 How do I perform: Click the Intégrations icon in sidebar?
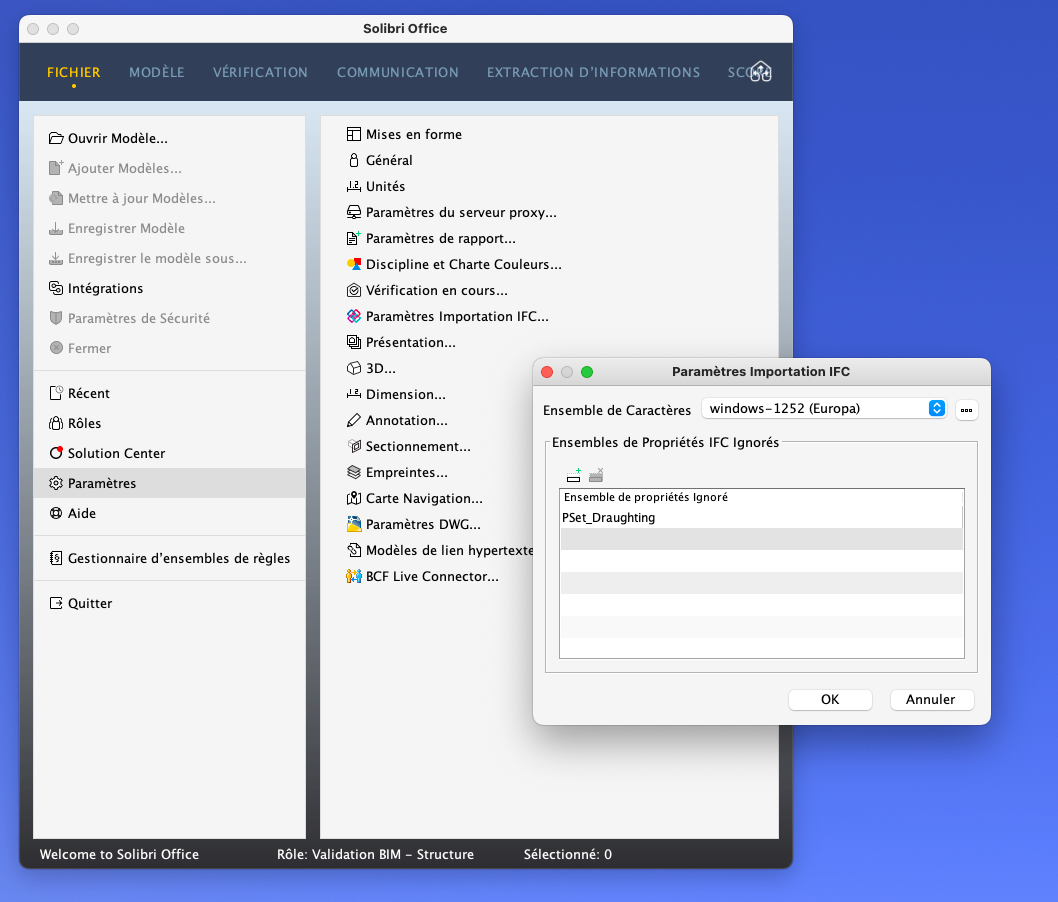click(x=56, y=288)
